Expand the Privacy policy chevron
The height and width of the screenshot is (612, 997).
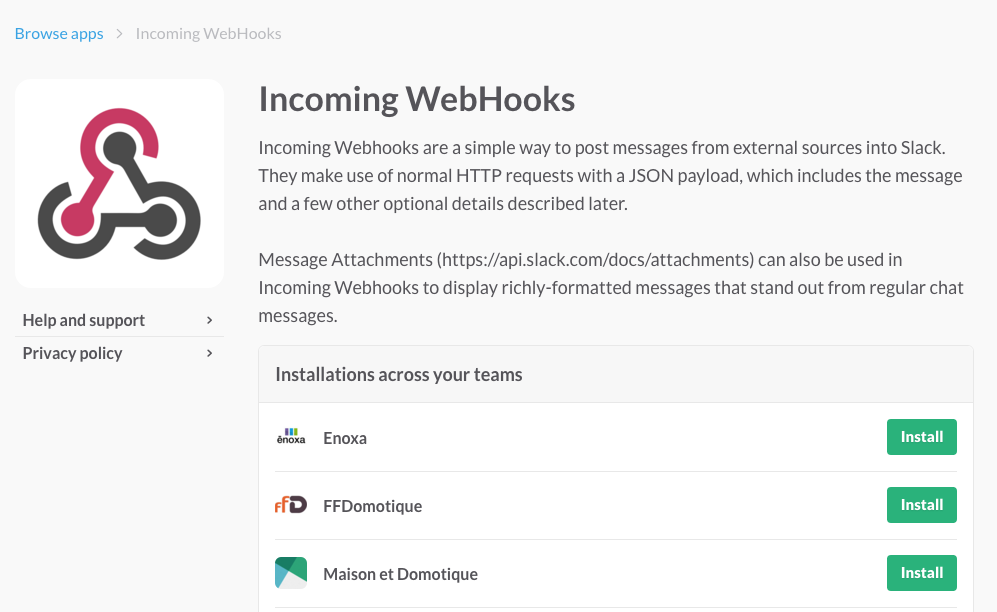coord(209,353)
